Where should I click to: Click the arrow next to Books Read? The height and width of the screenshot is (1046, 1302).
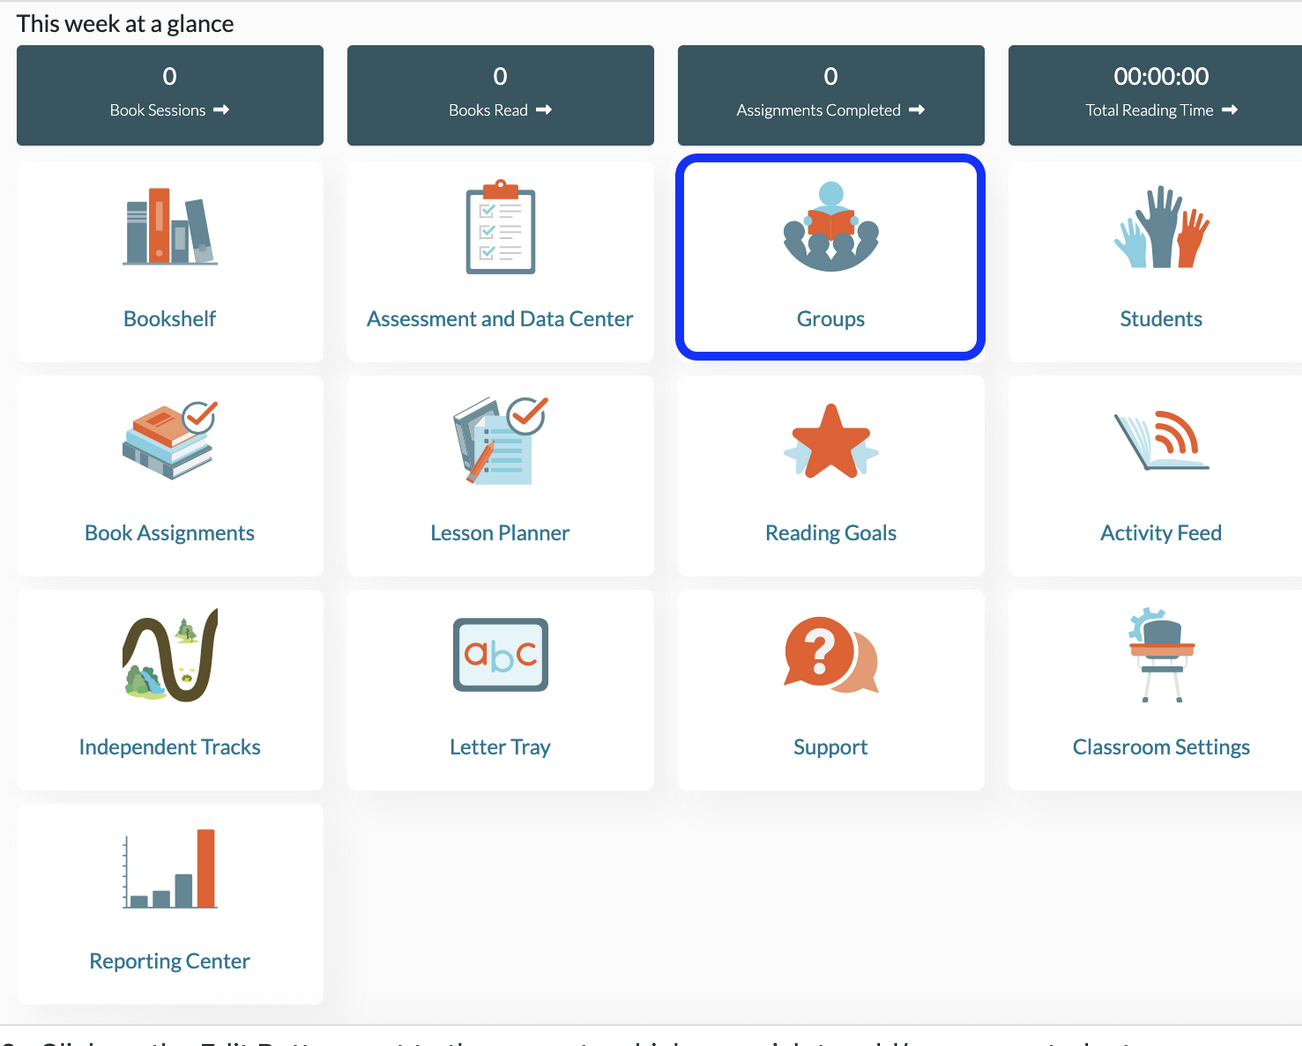544,110
